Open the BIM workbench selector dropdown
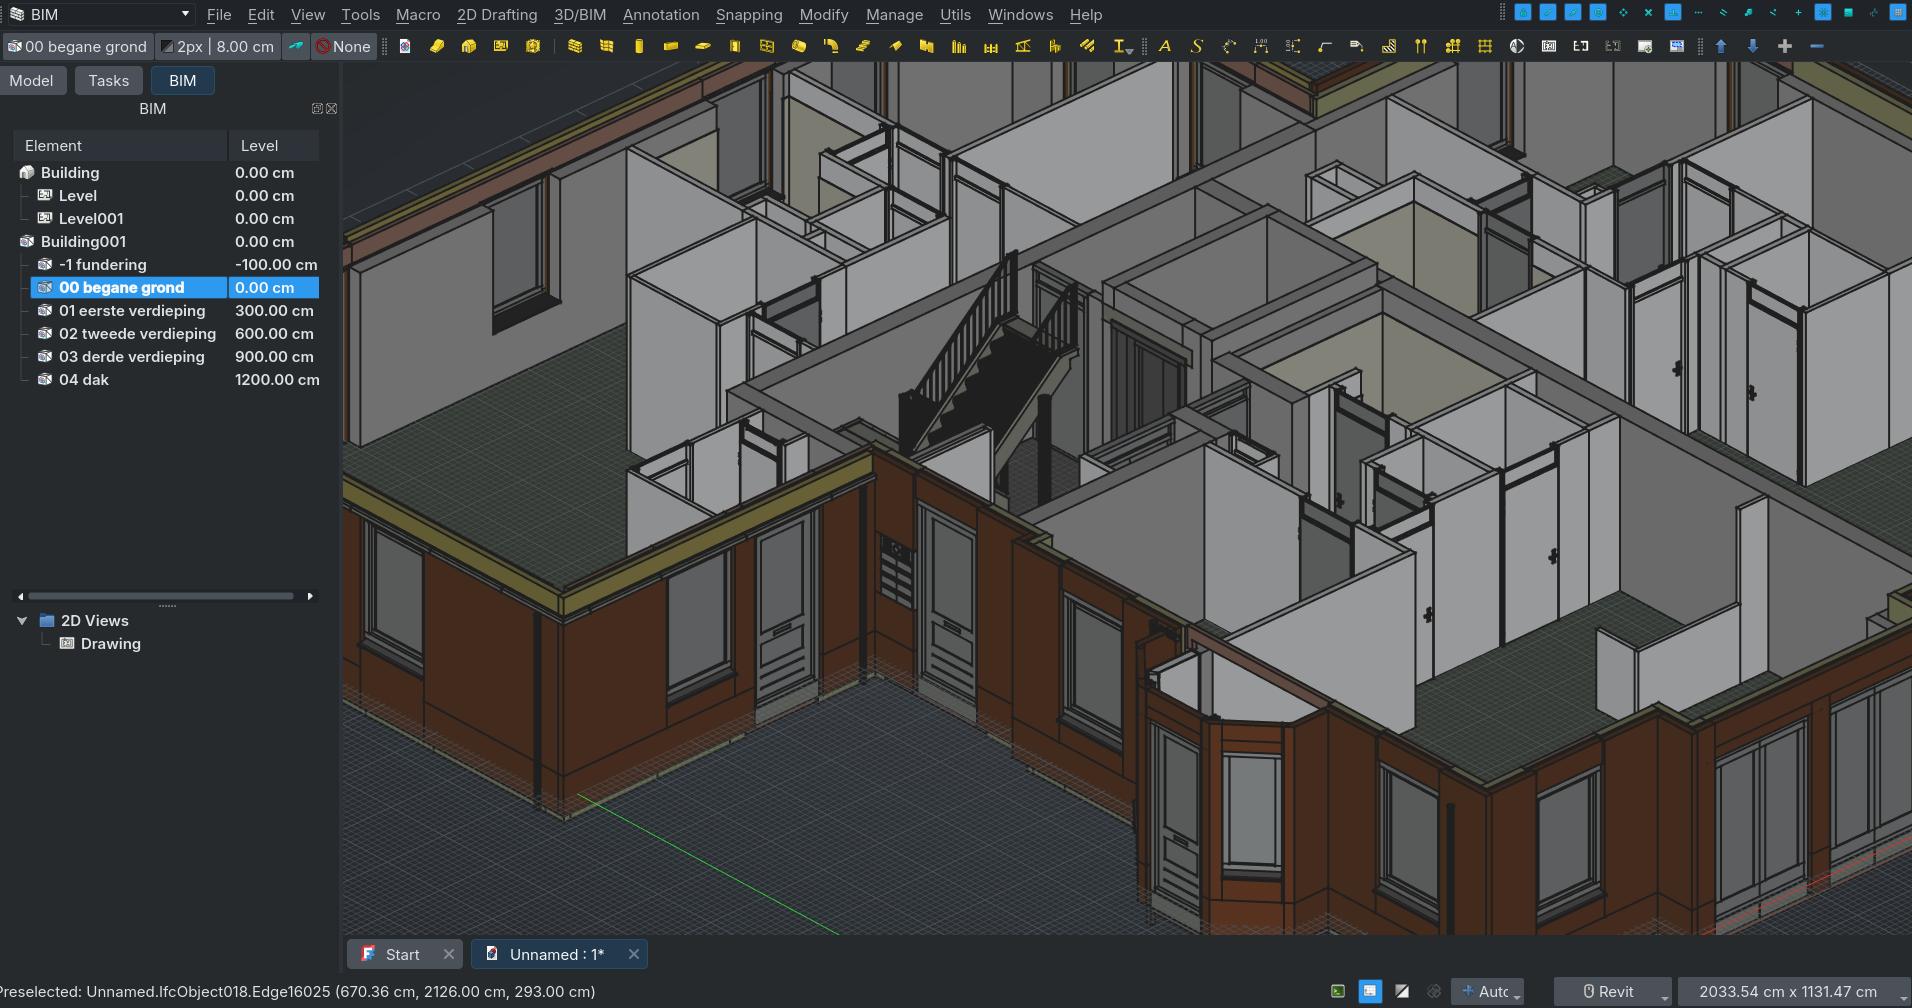The height and width of the screenshot is (1008, 1912). coord(98,14)
